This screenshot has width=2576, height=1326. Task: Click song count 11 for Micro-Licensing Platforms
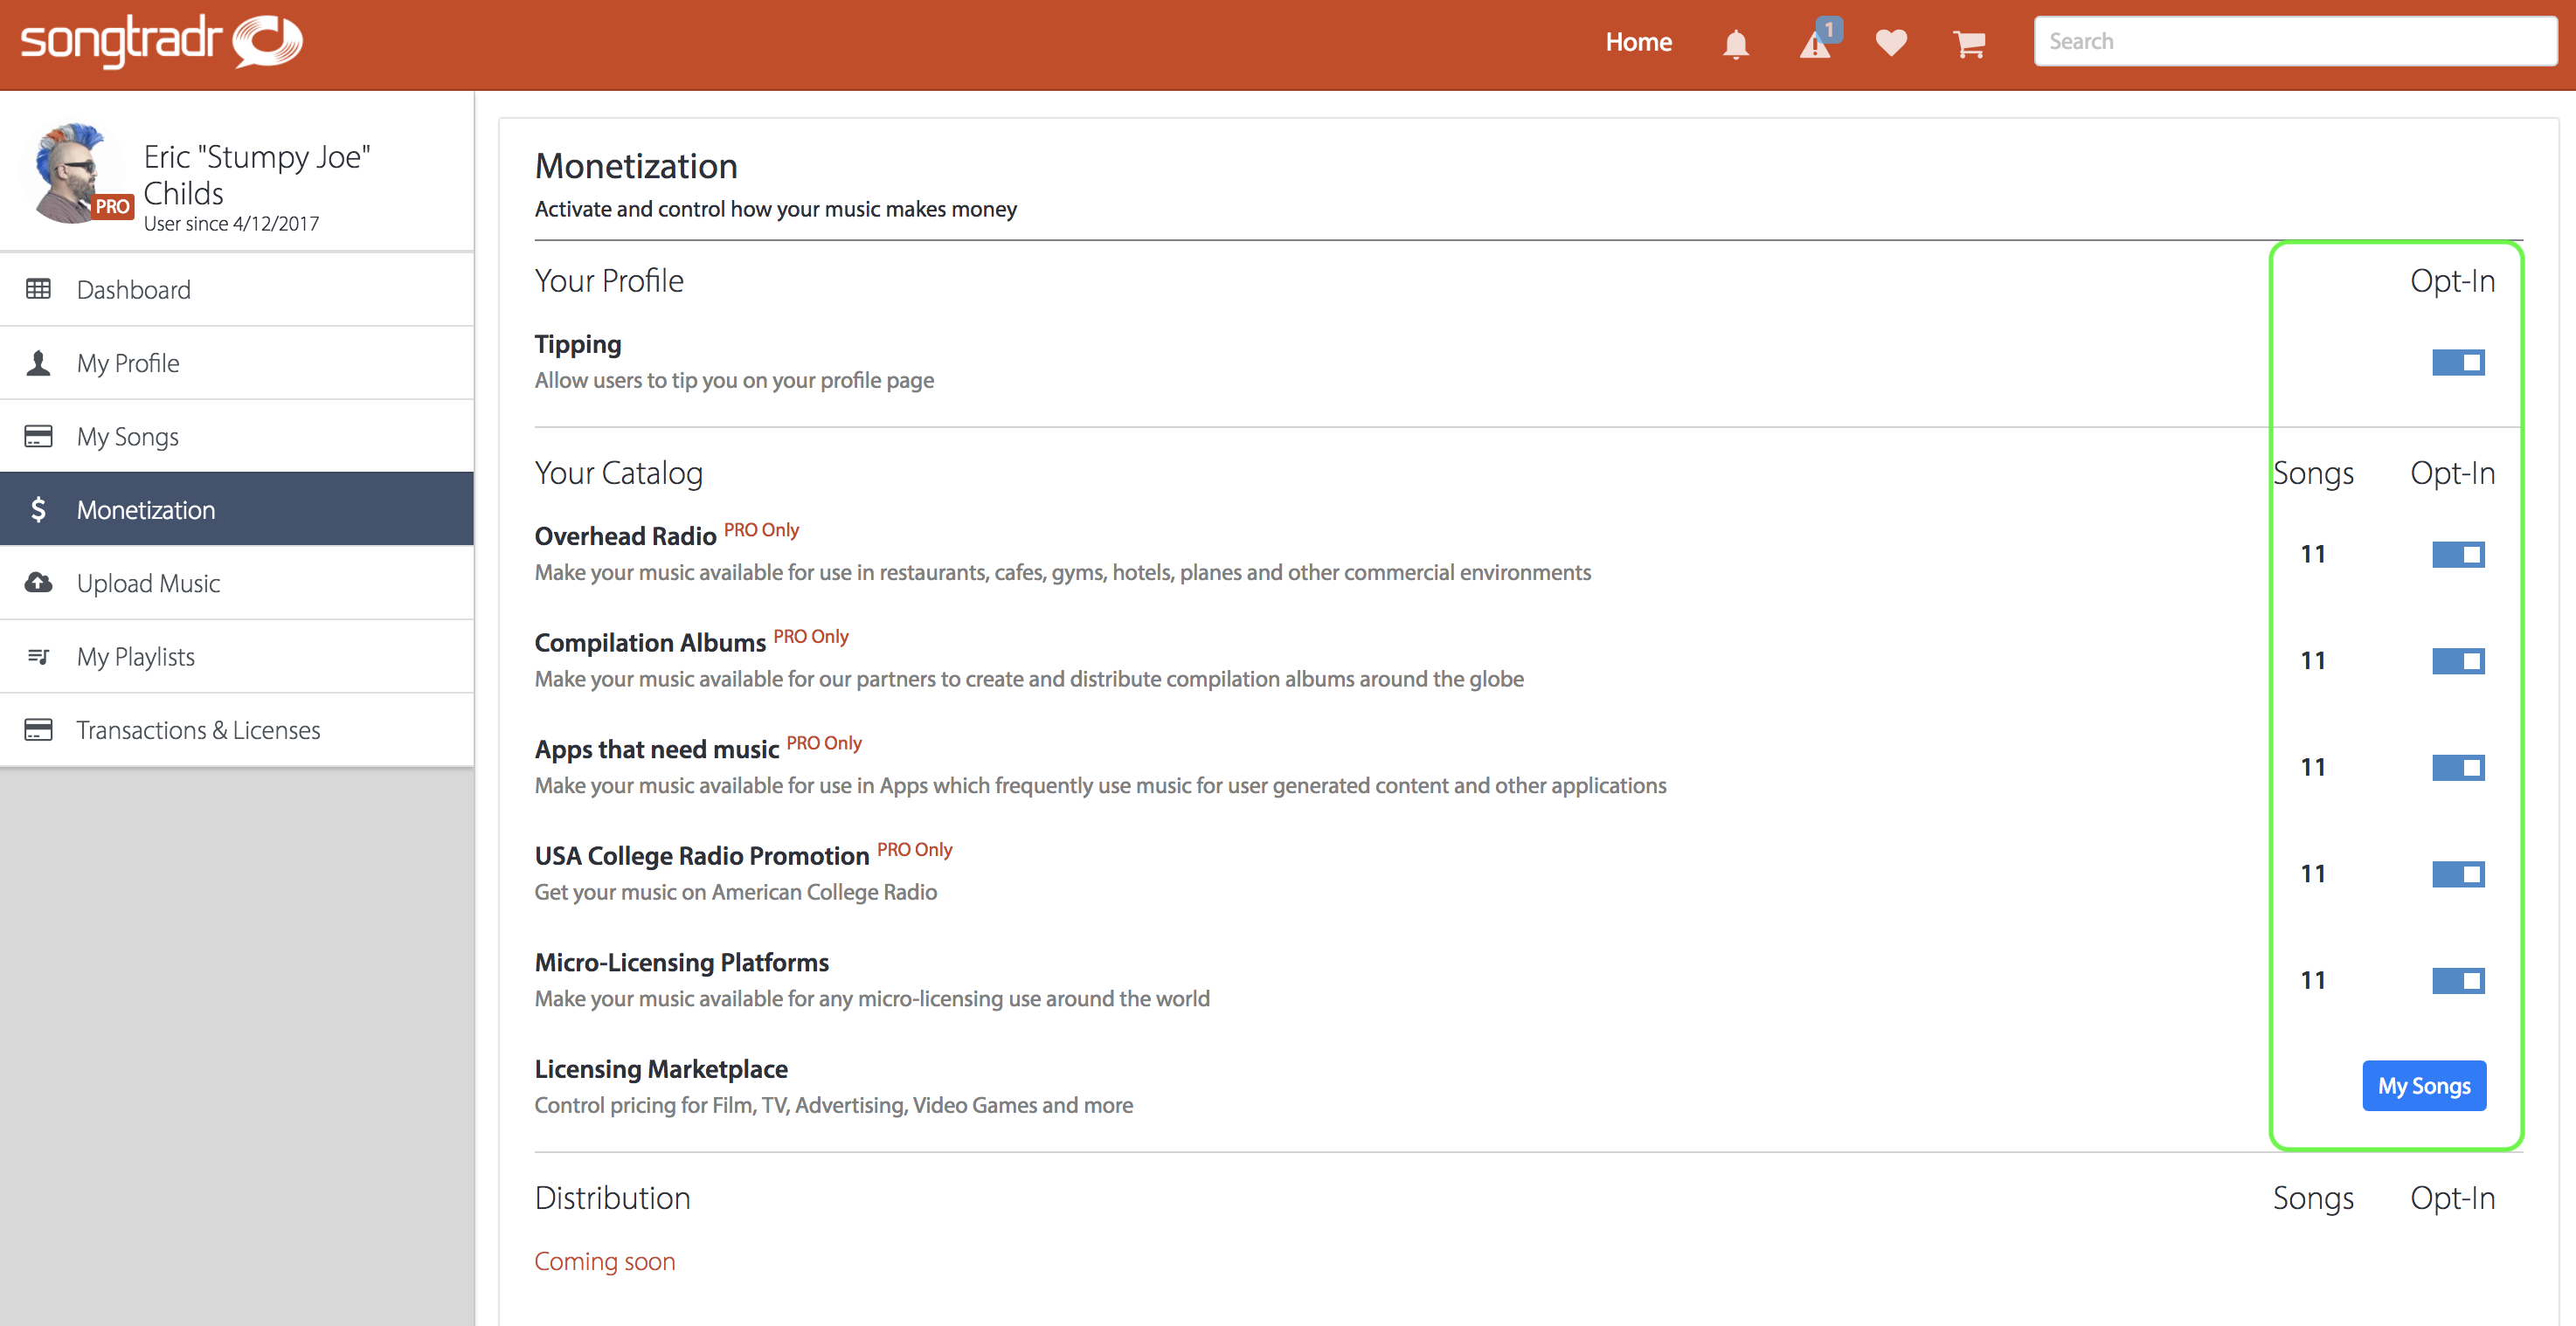coord(2313,980)
